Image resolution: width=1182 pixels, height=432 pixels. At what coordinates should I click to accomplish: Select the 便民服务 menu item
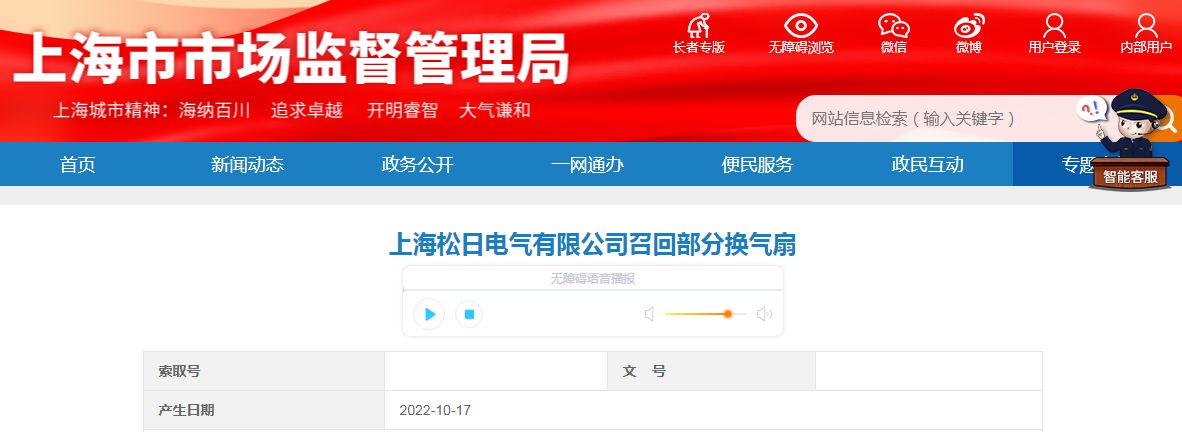[x=758, y=164]
